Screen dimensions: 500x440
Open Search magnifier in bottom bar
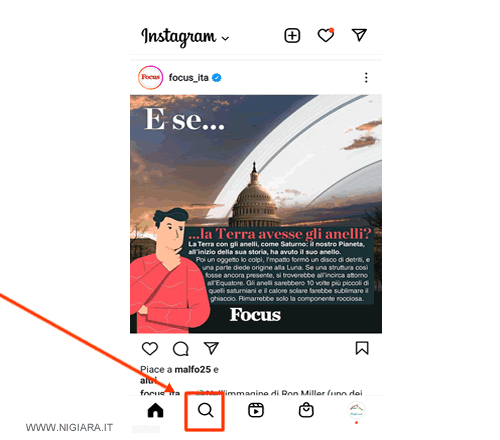coord(205,410)
